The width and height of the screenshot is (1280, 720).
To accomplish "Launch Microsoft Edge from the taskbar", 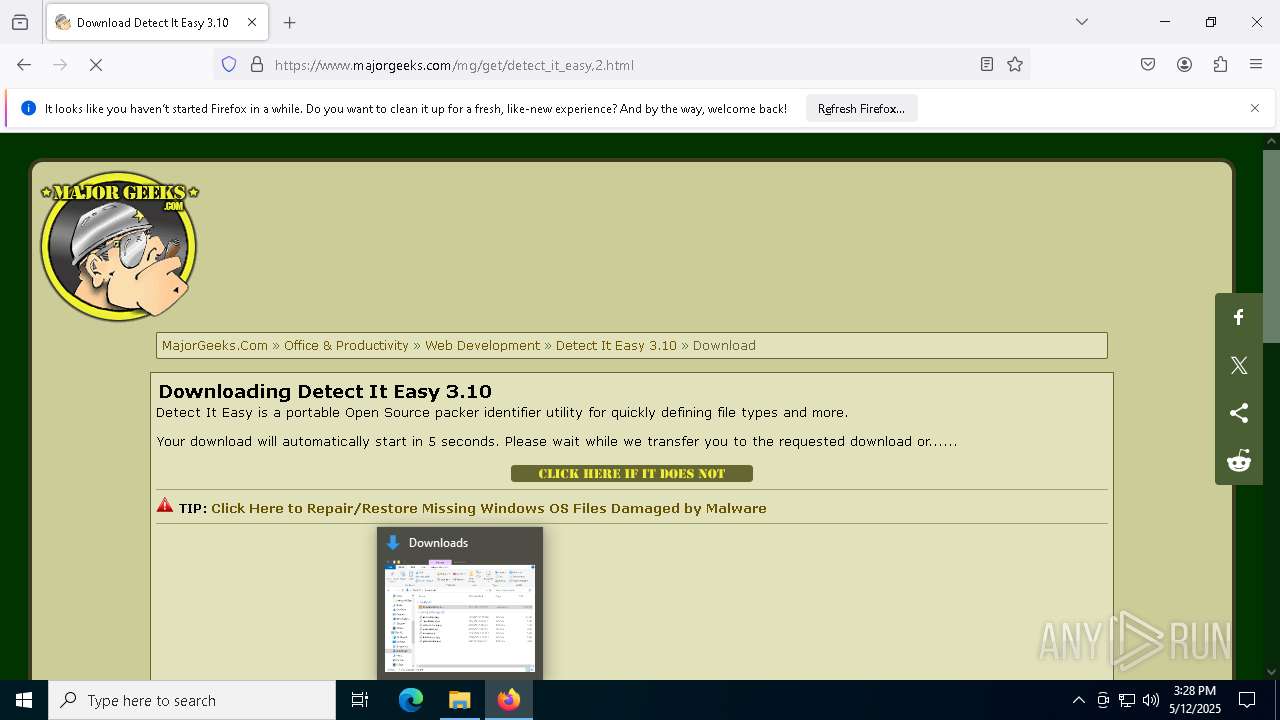I will click(411, 700).
